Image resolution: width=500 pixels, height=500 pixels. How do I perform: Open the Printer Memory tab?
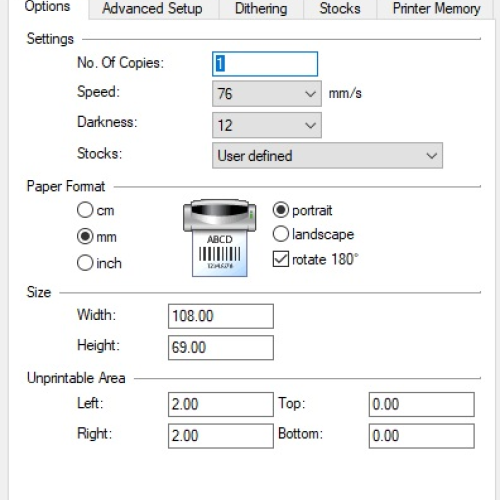[x=436, y=9]
